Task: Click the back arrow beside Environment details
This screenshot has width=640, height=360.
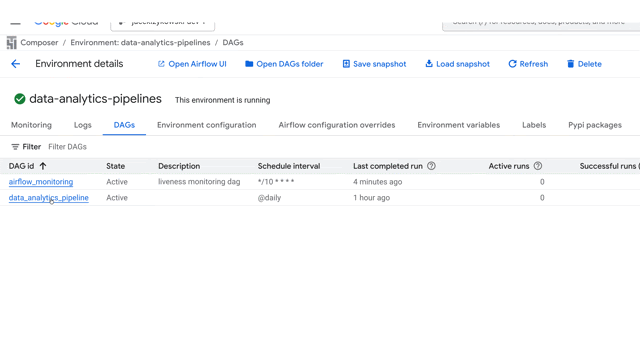Action: pyautogui.click(x=16, y=64)
